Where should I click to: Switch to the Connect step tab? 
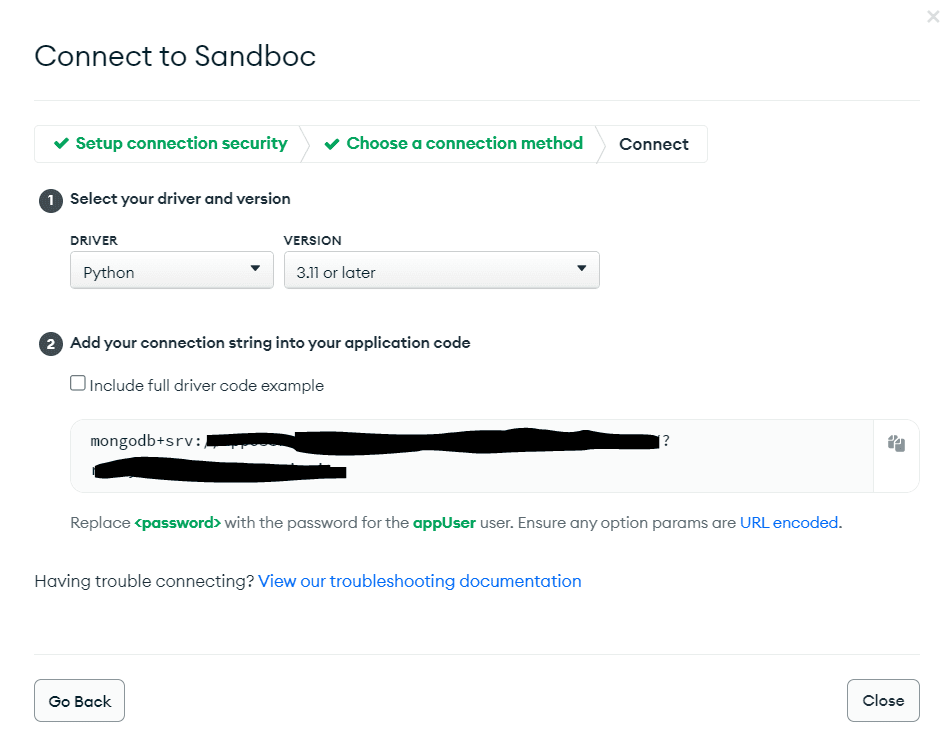tap(653, 144)
